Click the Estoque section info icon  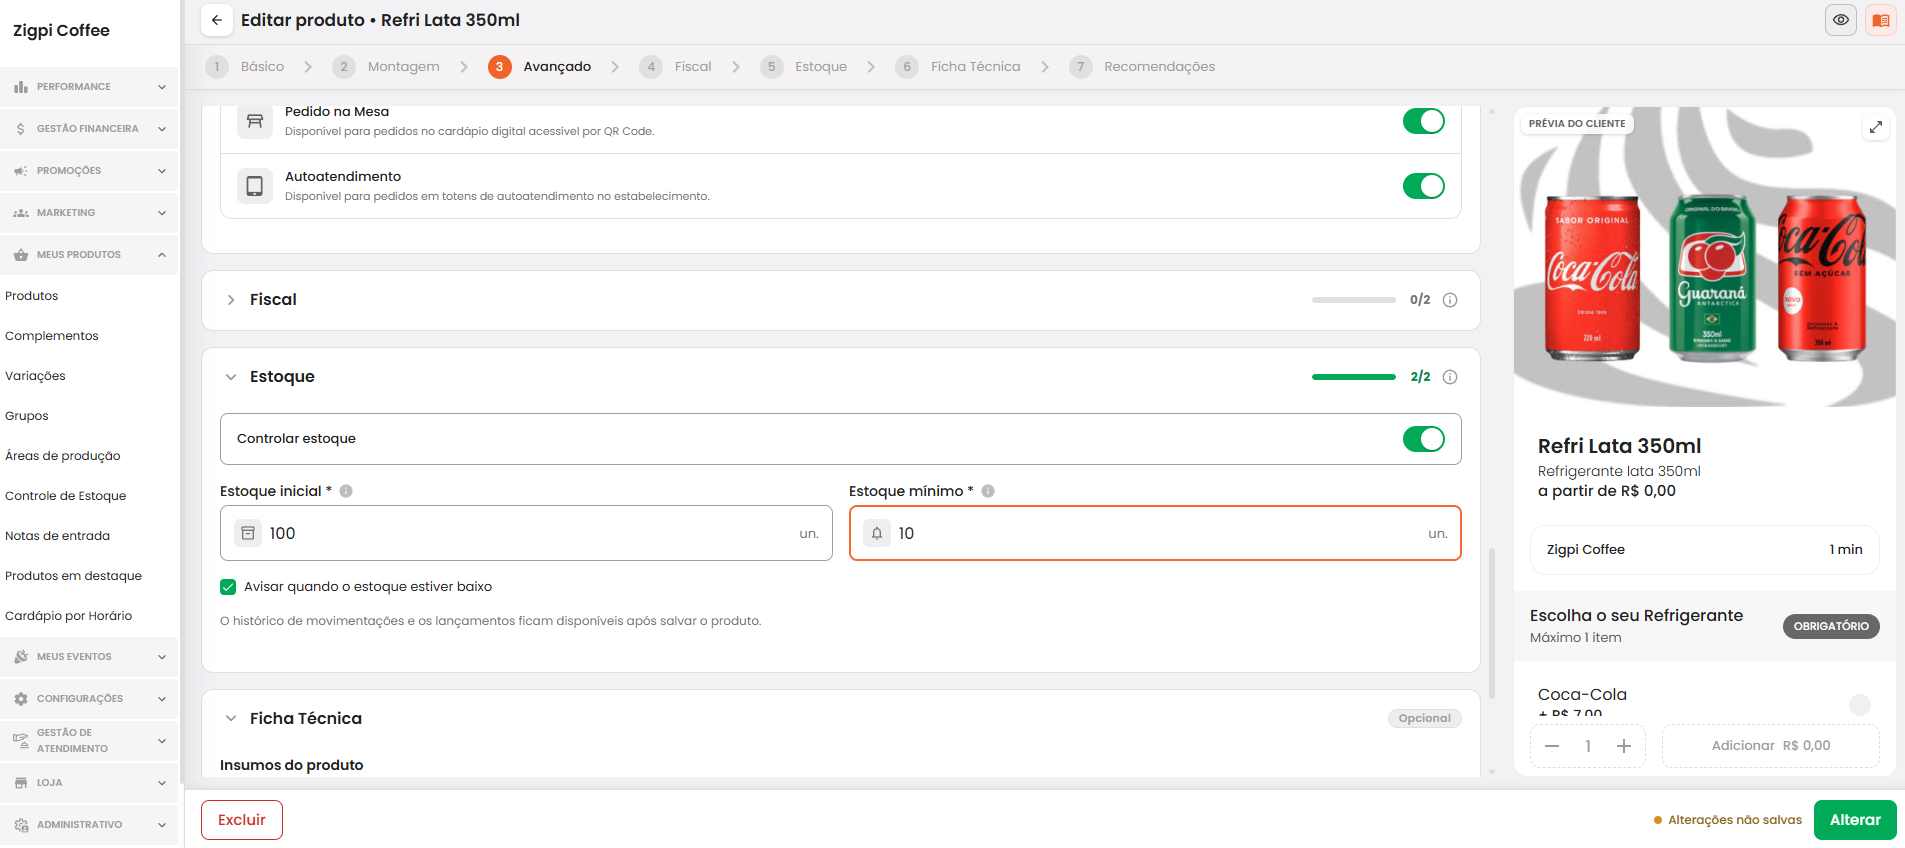point(1450,377)
